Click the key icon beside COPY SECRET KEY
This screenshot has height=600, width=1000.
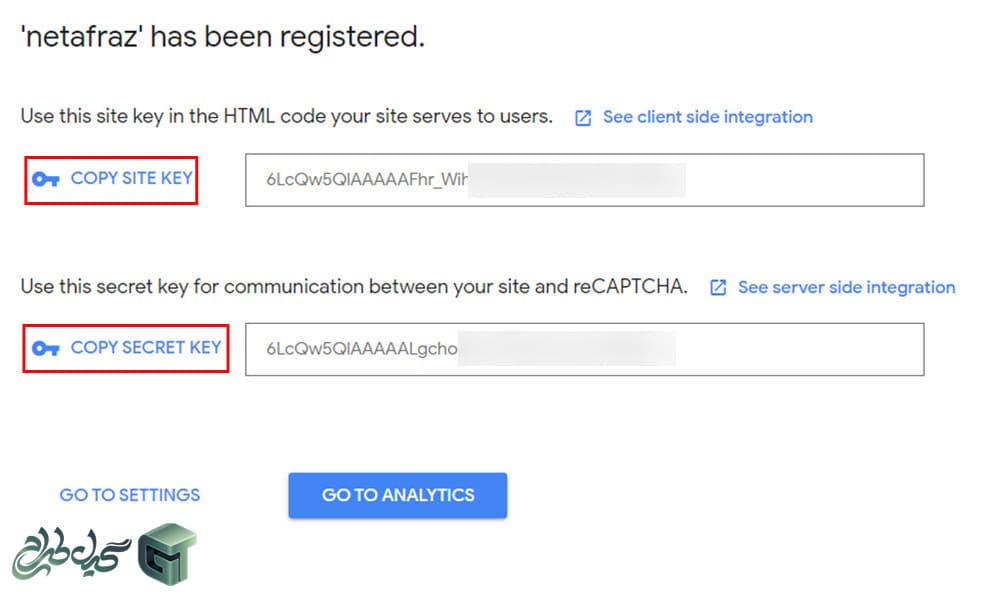coord(46,348)
